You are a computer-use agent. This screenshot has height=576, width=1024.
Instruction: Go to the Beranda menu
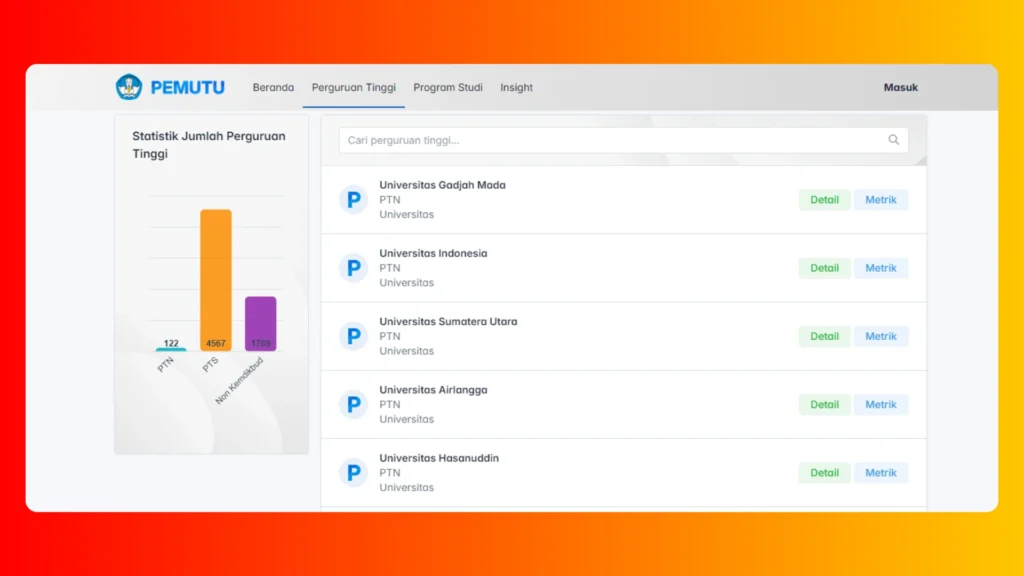coord(273,88)
